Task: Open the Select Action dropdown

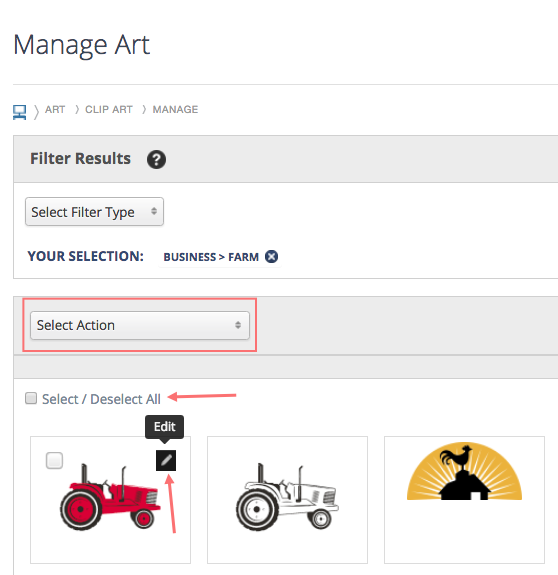Action: [140, 325]
